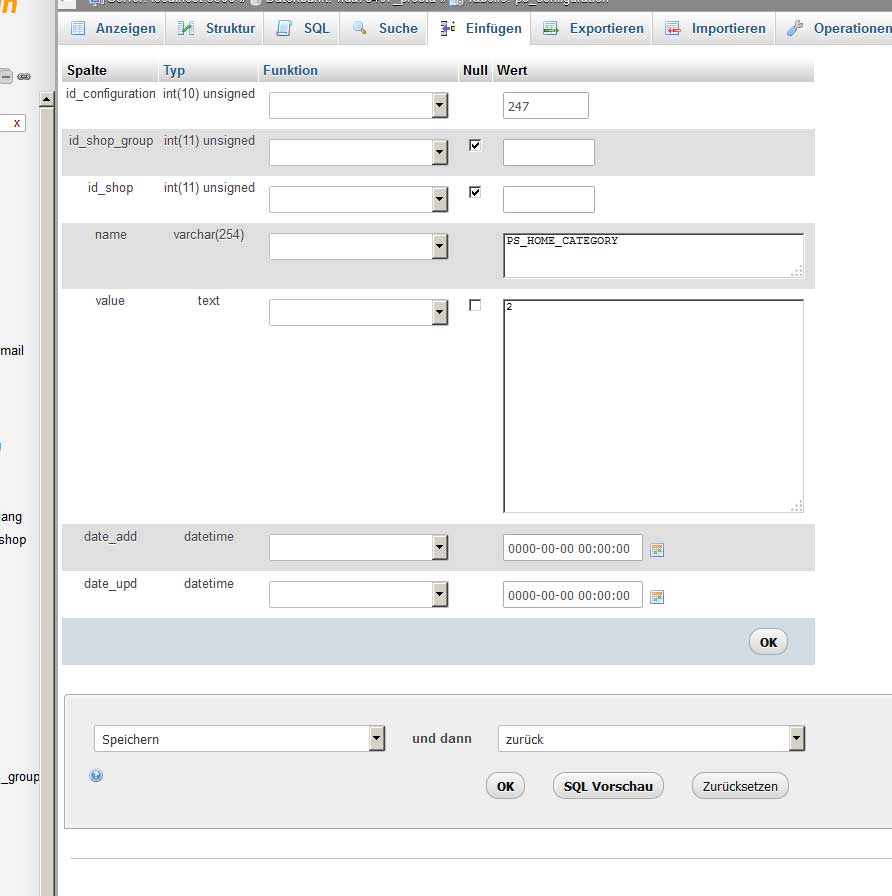The image size is (892, 896).
Task: Click the Suche magnifier icon
Action: pyautogui.click(x=359, y=27)
